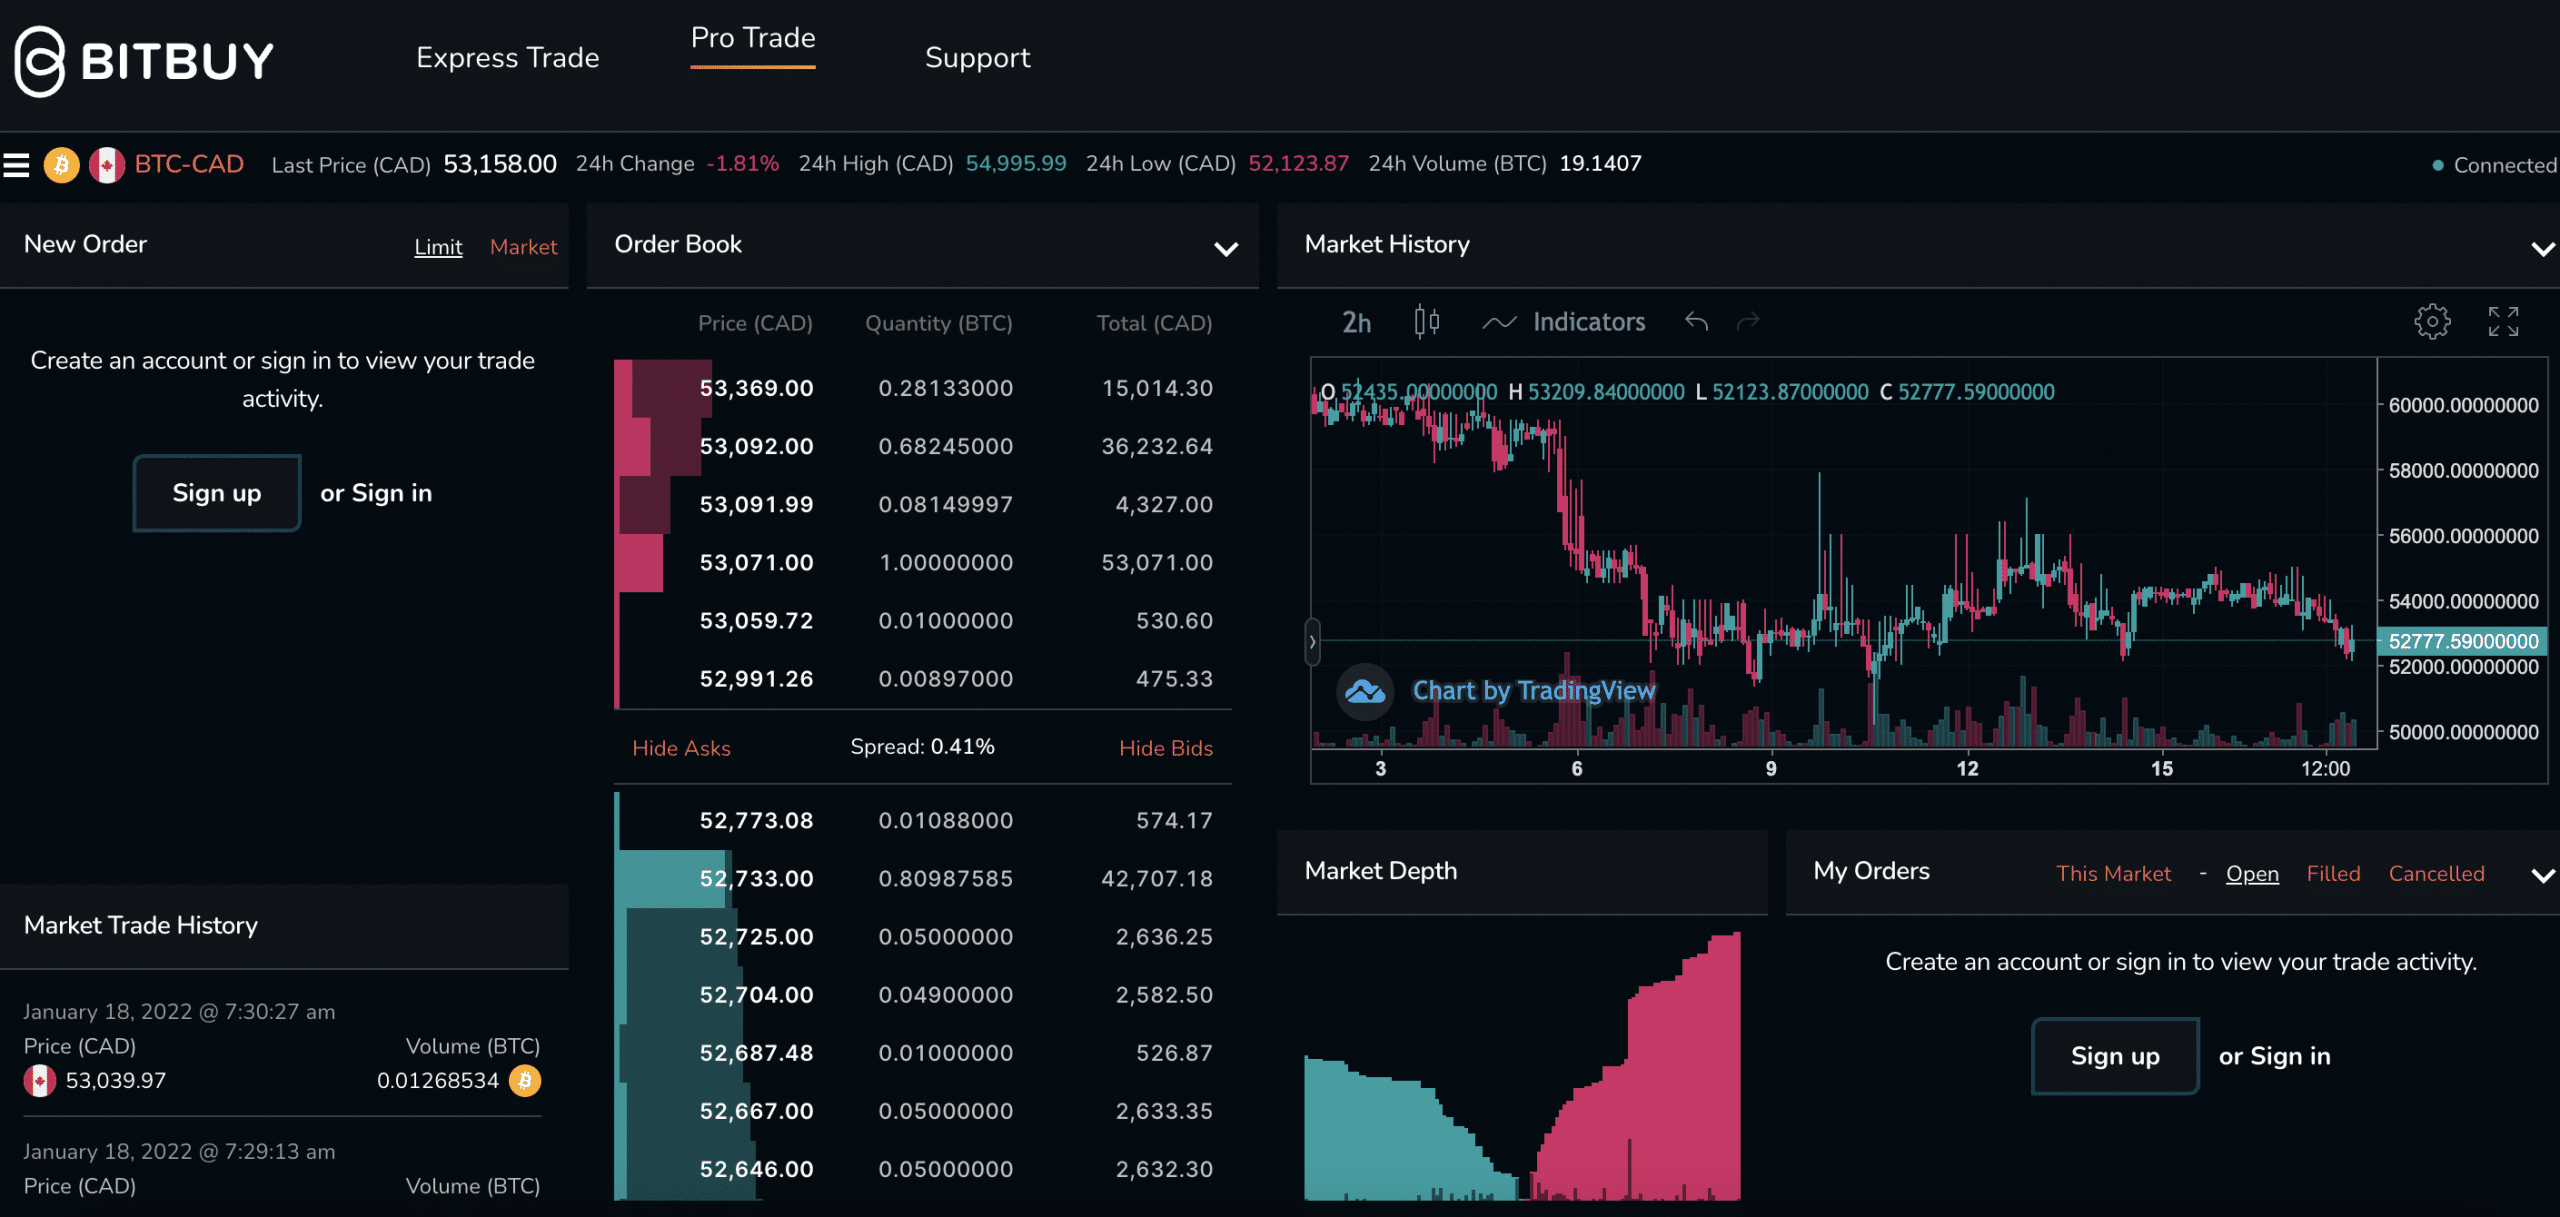Hide the asks in the order book
This screenshot has height=1217, width=2560.
[681, 748]
